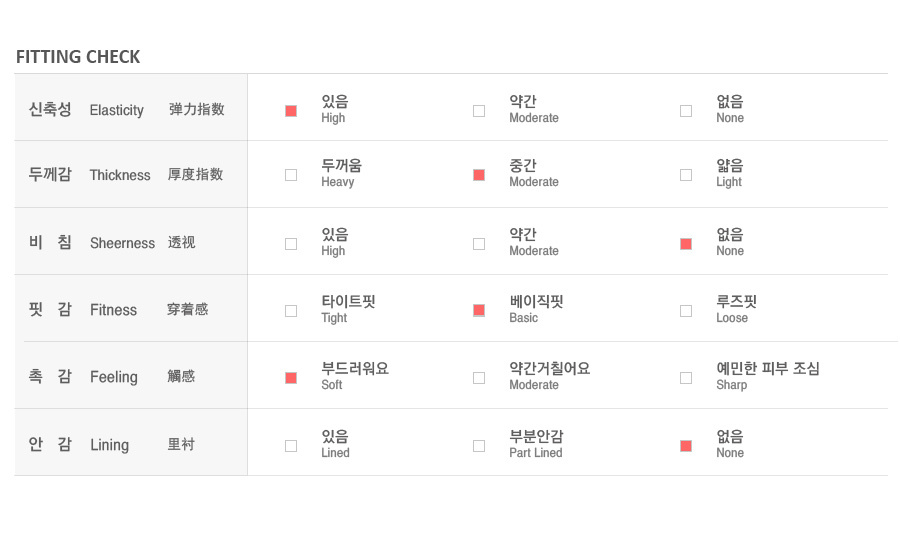Check the Fitness Tight checkbox
900x552 pixels.
(291, 310)
